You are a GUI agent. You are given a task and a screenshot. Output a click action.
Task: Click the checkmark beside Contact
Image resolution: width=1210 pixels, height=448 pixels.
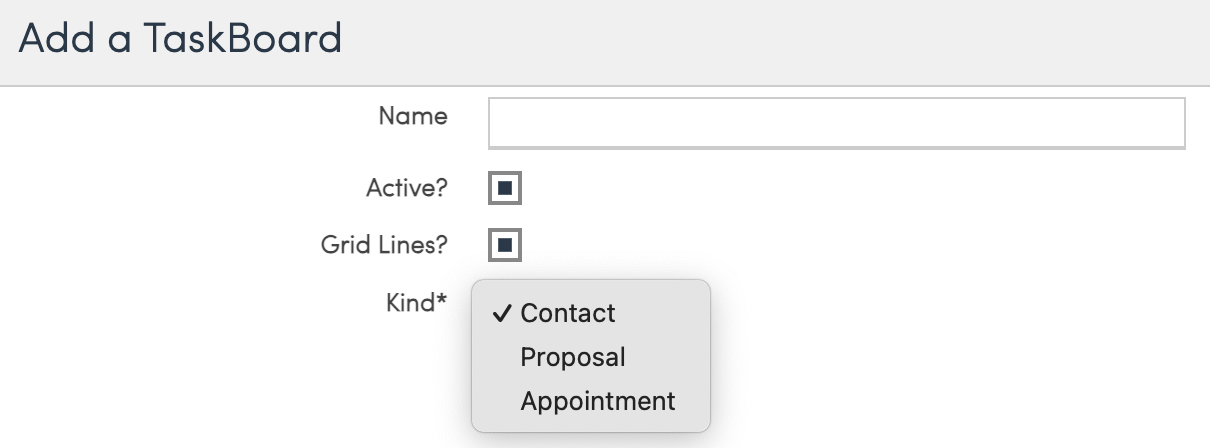click(x=502, y=313)
